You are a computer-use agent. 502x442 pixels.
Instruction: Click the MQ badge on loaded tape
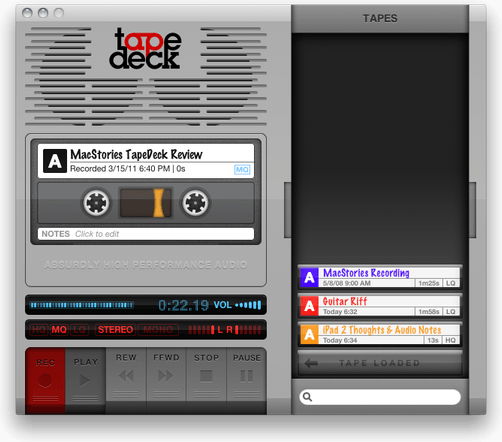(x=242, y=170)
